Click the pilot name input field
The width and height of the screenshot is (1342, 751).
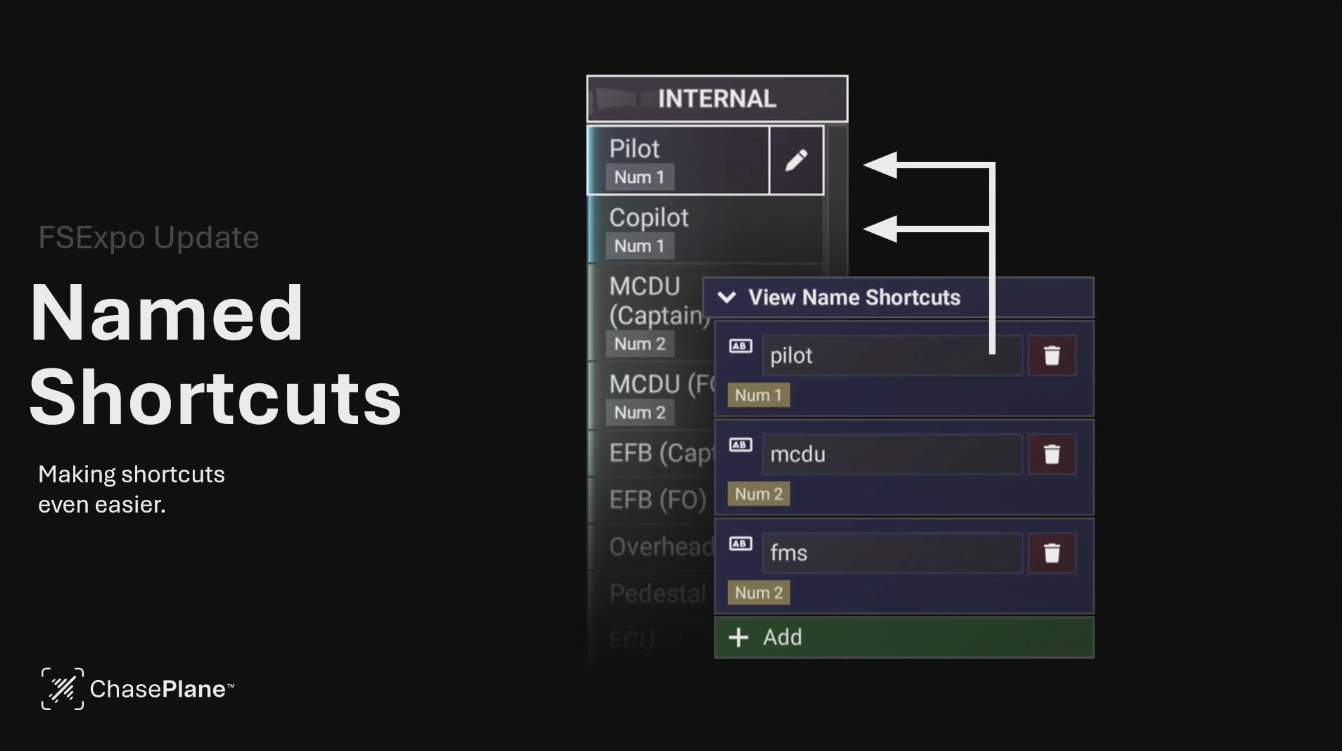pyautogui.click(x=892, y=356)
